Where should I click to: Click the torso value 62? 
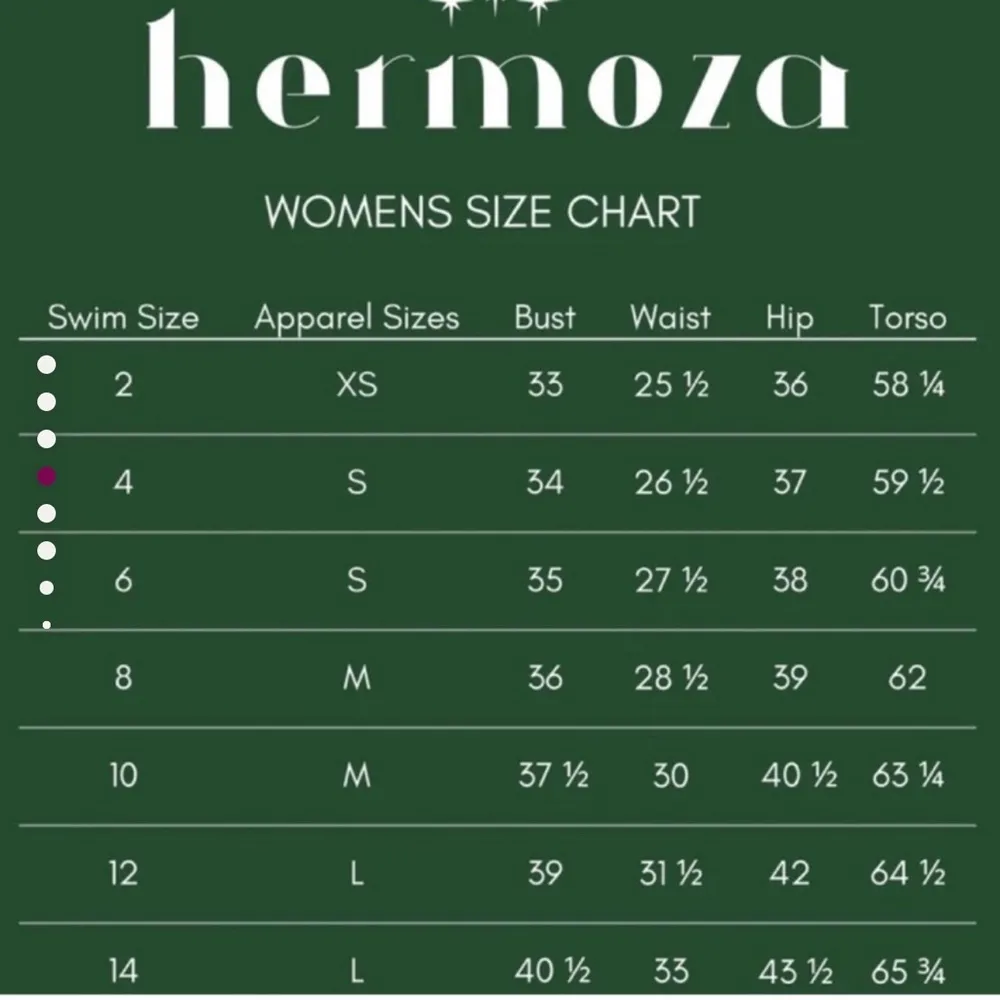click(907, 678)
